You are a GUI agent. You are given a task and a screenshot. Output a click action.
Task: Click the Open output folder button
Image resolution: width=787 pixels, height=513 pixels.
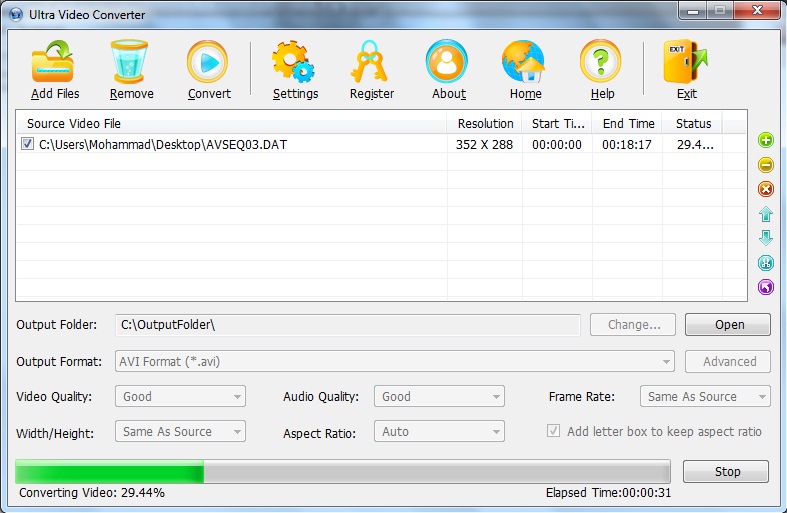(x=728, y=325)
